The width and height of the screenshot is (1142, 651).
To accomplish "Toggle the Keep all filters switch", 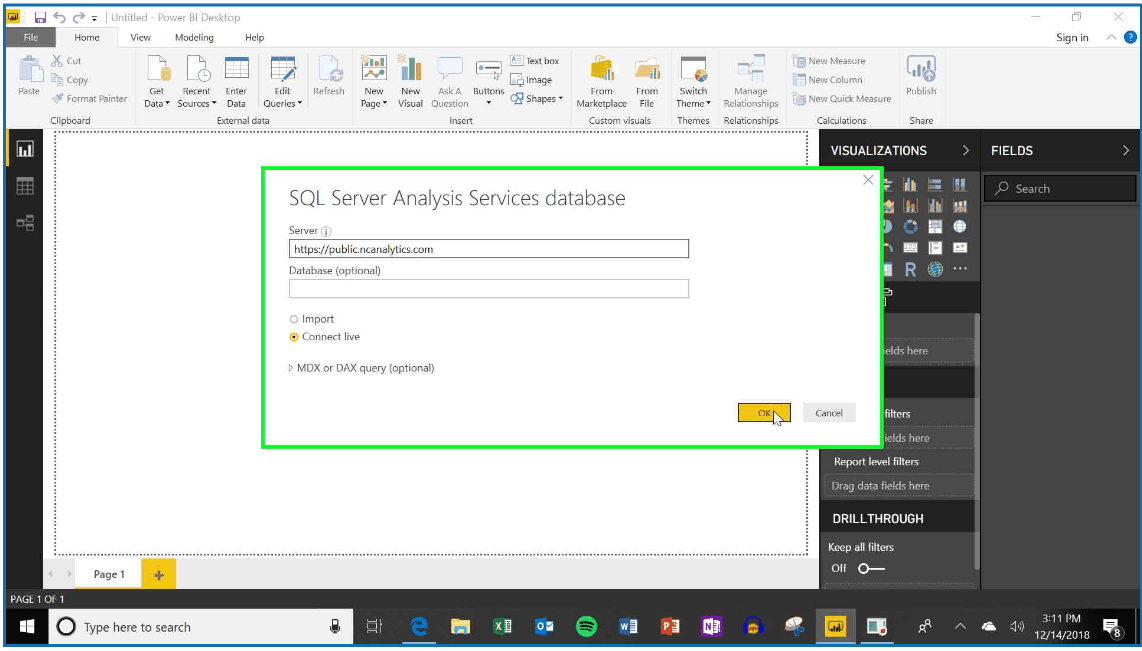I will coord(871,569).
